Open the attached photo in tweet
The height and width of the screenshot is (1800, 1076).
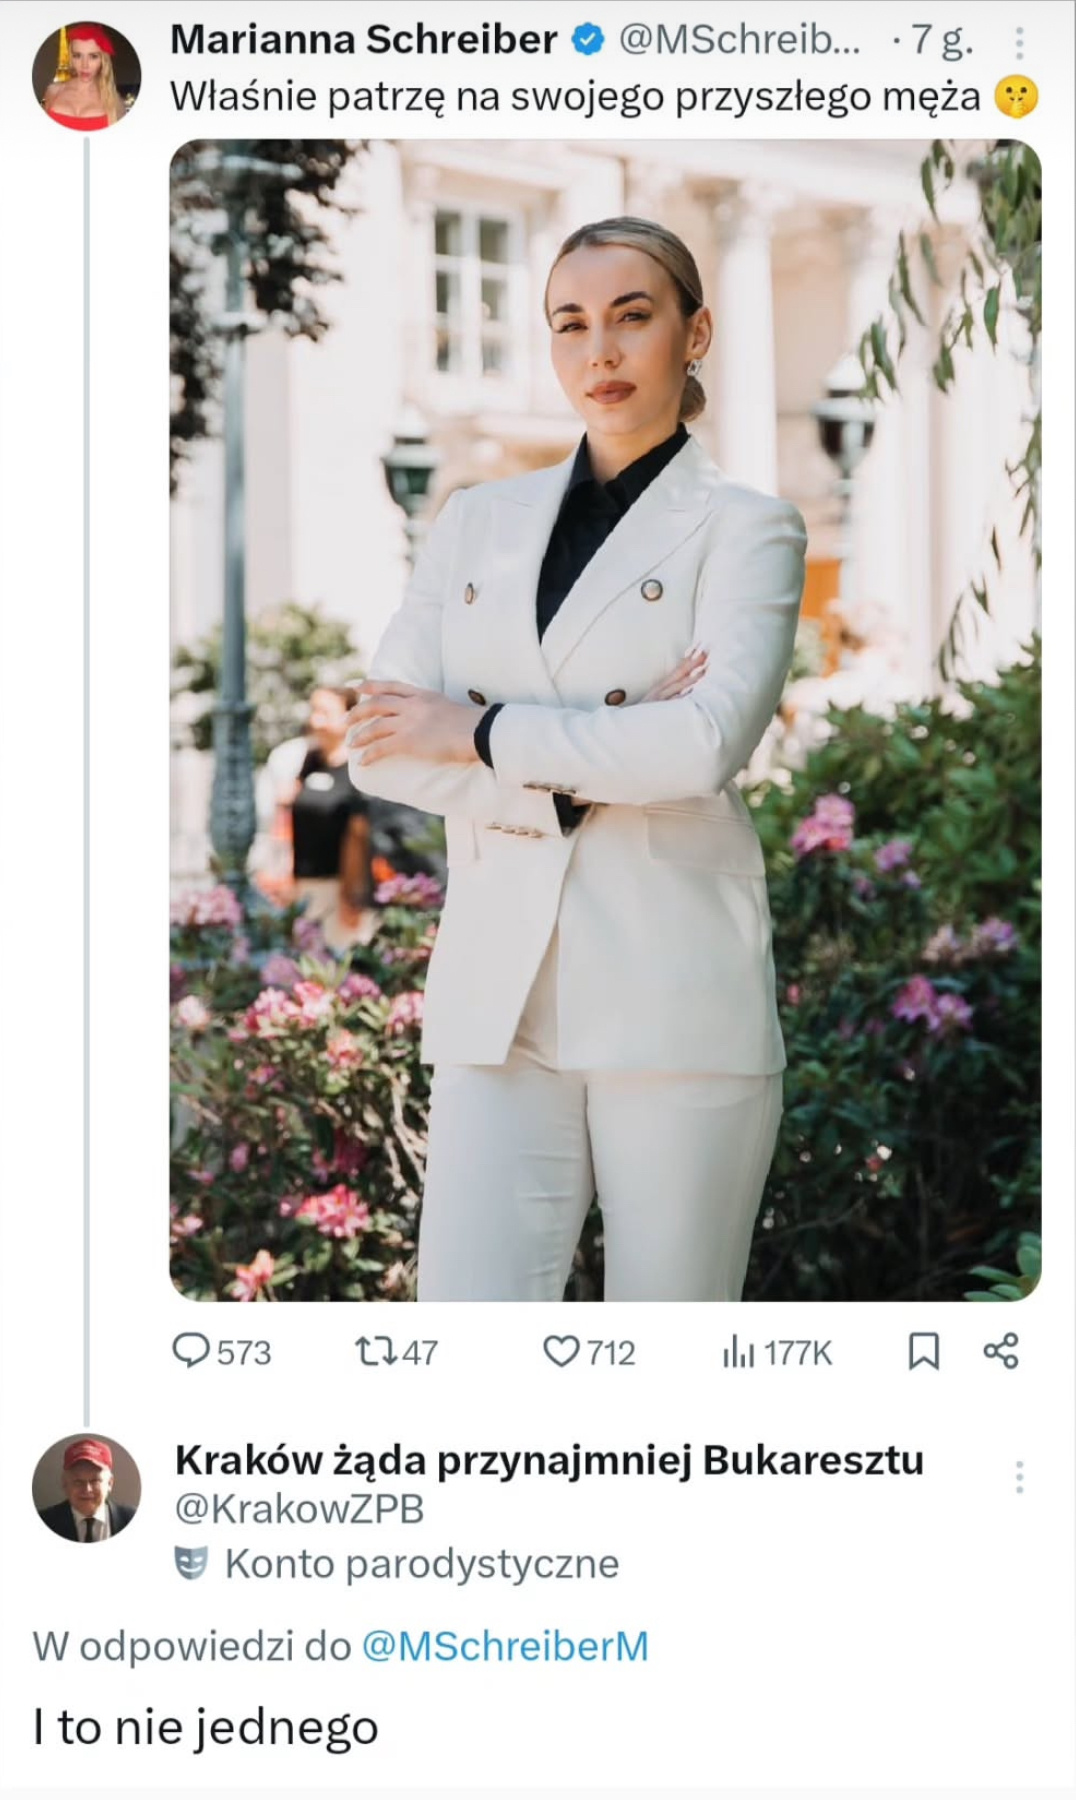(605, 720)
